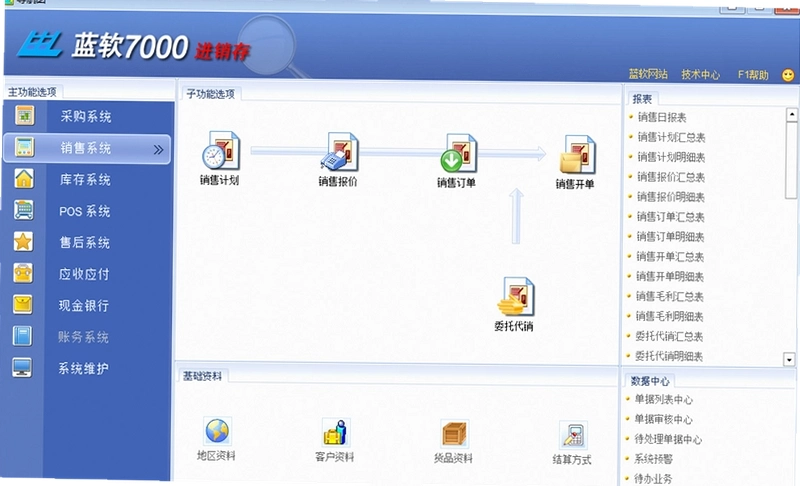Screen dimensions: 800x486
Task: Open the 销售报价明细表 report
Action: [x=670, y=197]
